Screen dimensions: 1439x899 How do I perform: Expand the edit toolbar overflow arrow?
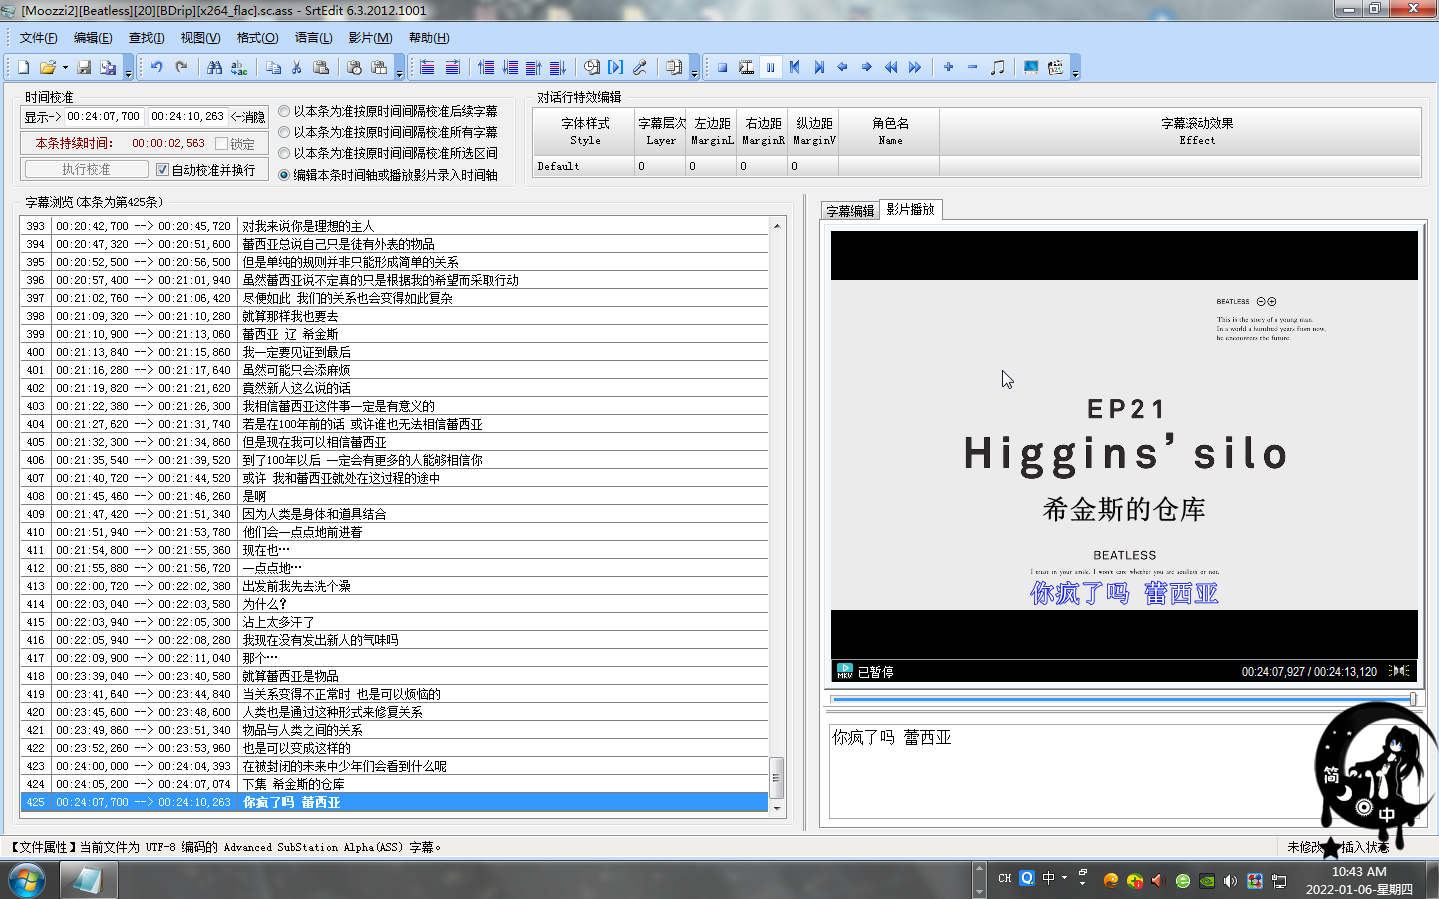tap(399, 70)
